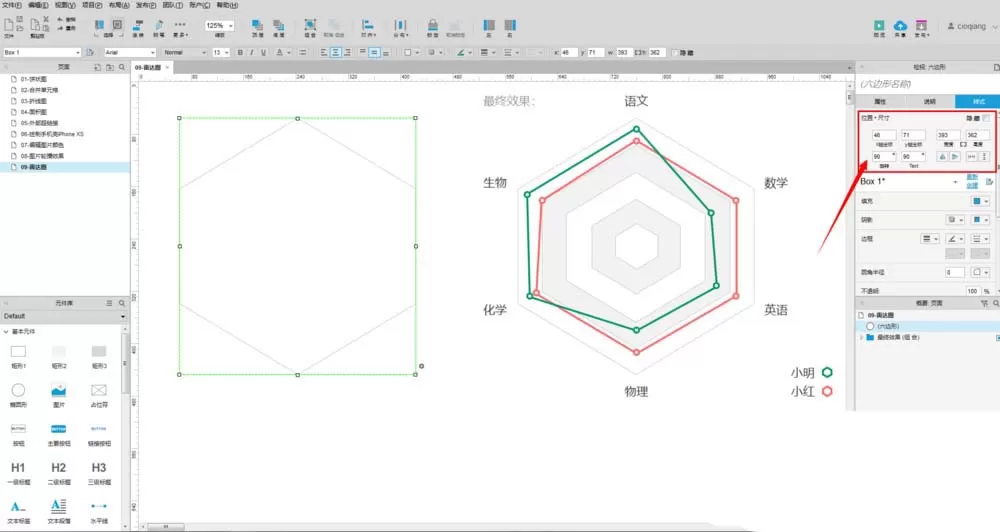Click the left pane toggle icon

pyautogui.click(x=489, y=25)
